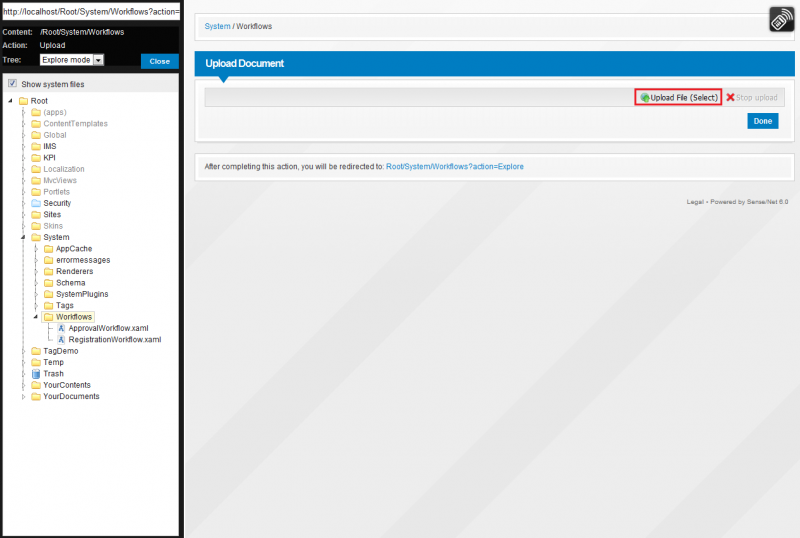Click the (apps) folder icon
800x538 pixels.
click(36, 112)
